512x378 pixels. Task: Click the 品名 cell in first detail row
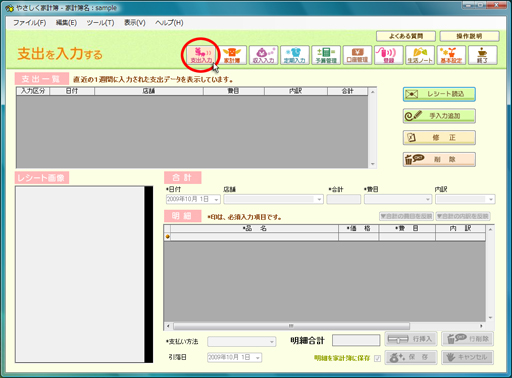click(255, 236)
